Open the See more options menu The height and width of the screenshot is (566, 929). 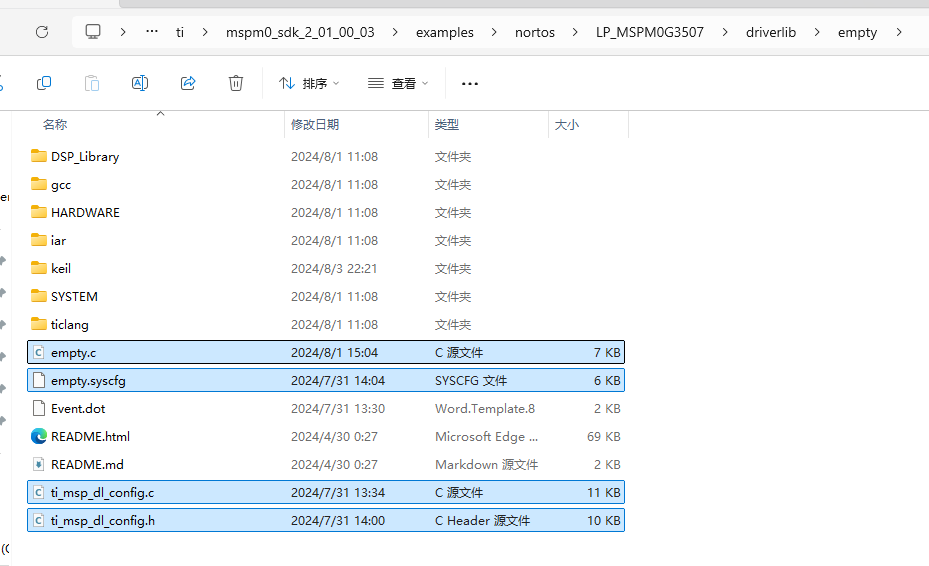[470, 84]
